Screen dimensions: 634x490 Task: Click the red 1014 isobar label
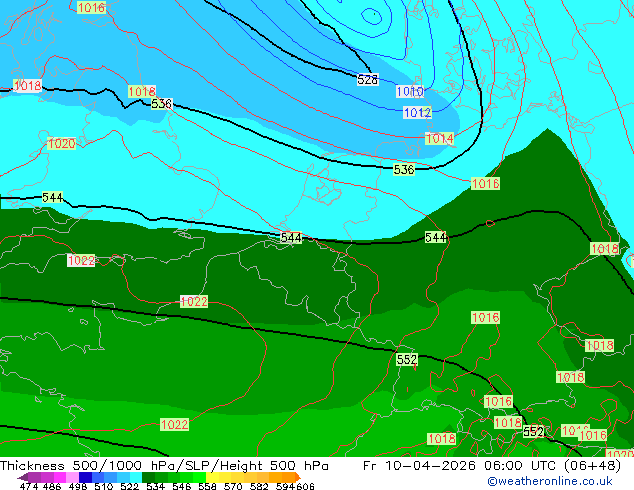point(440,139)
